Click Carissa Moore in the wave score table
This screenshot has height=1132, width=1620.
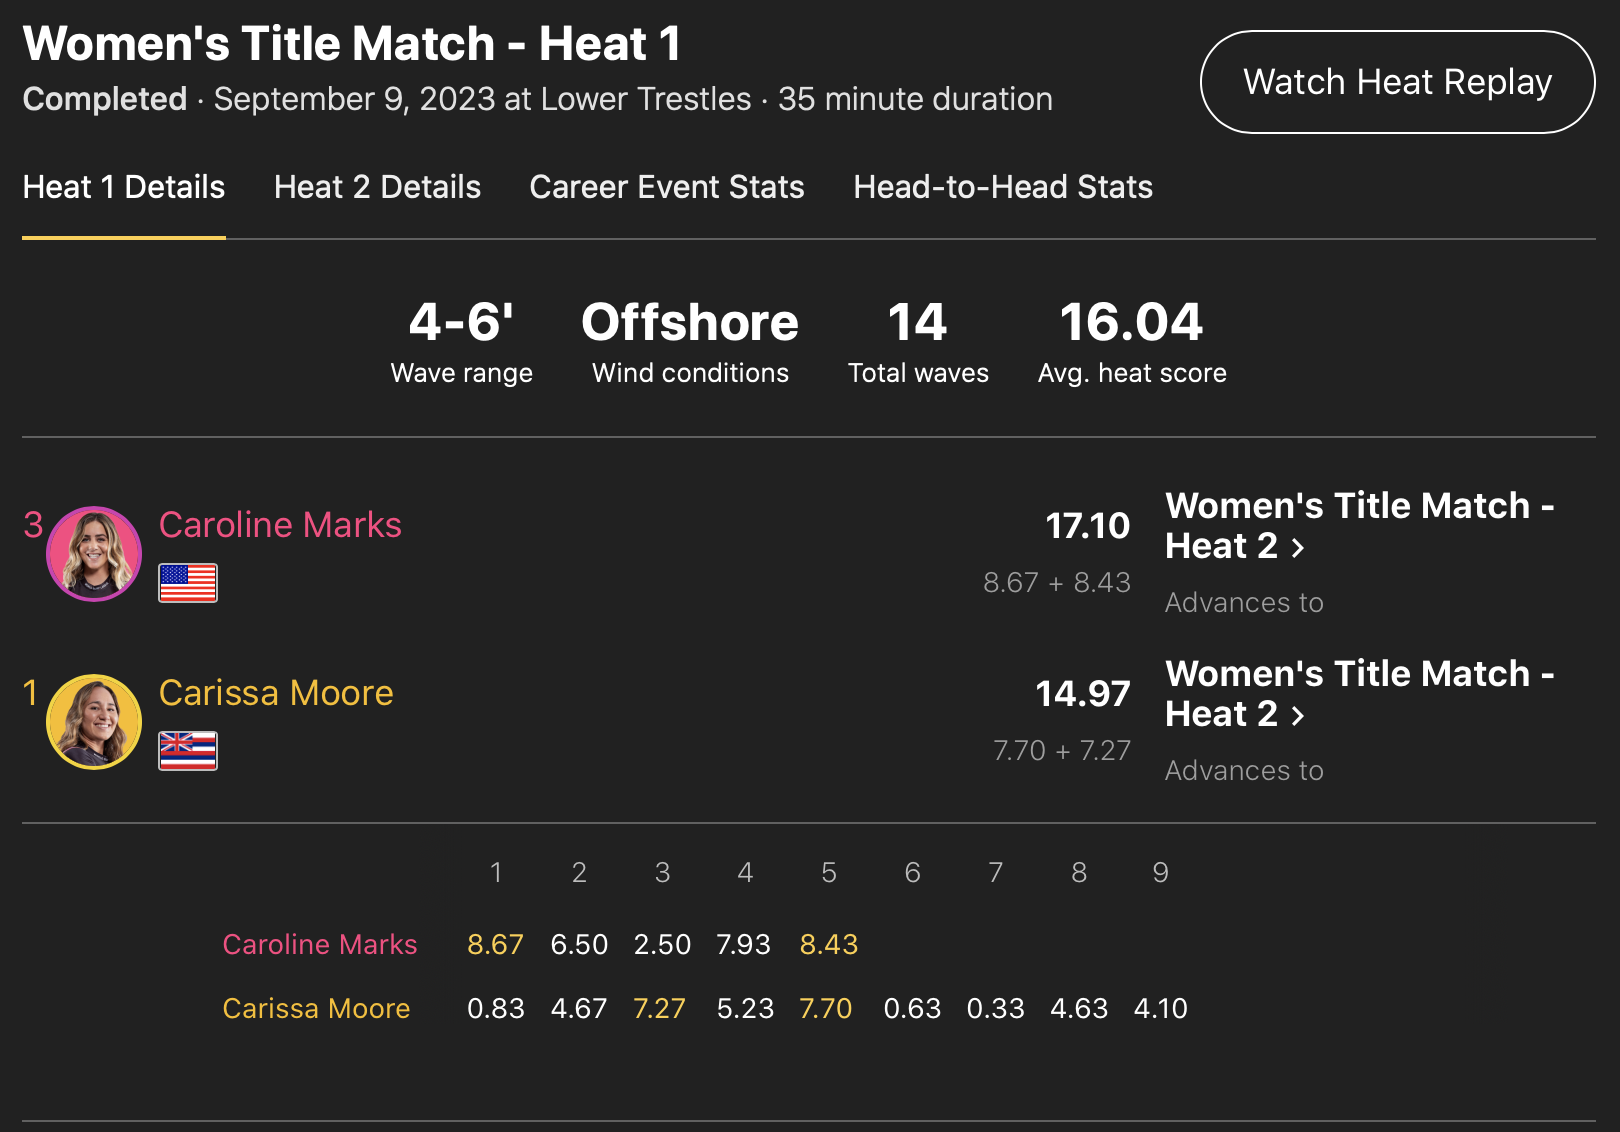[316, 1008]
